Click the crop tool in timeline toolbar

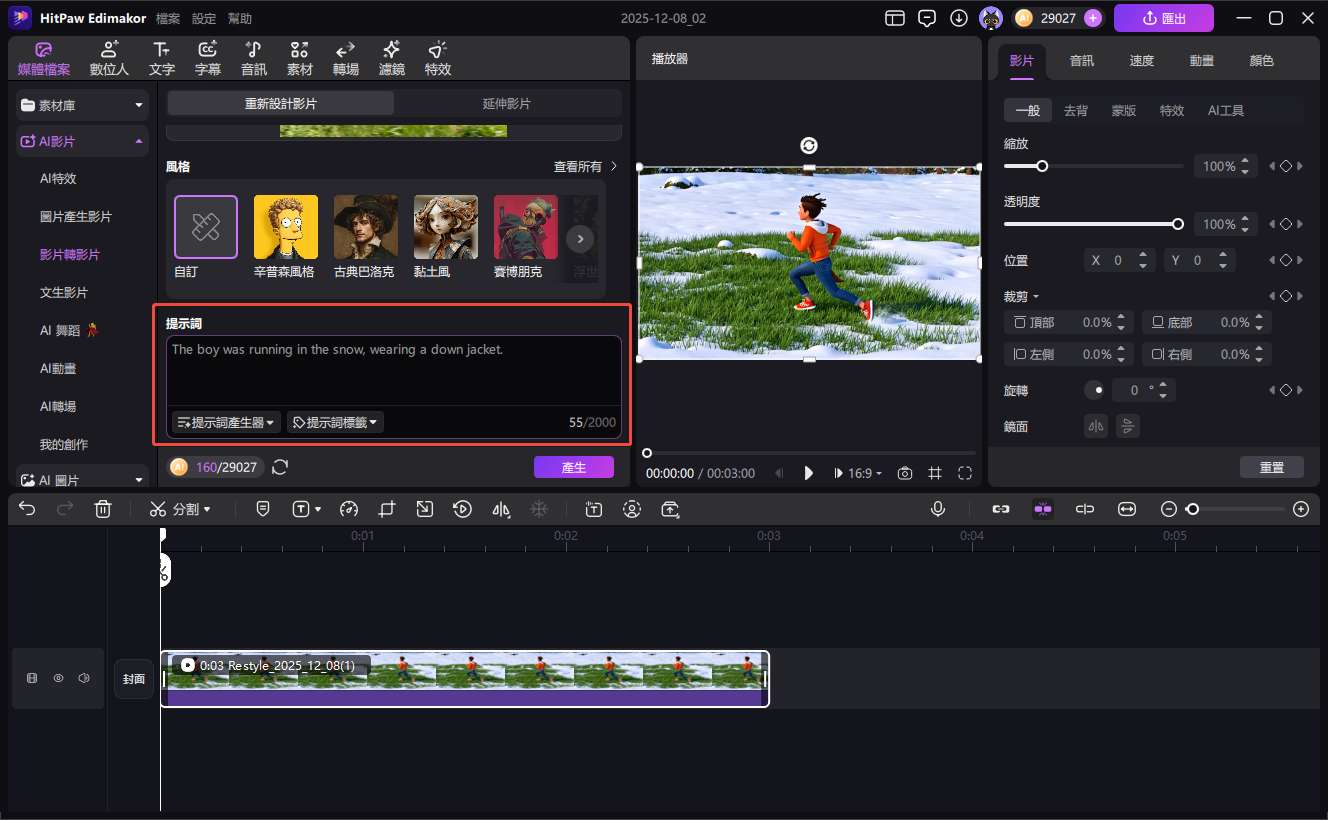387,509
